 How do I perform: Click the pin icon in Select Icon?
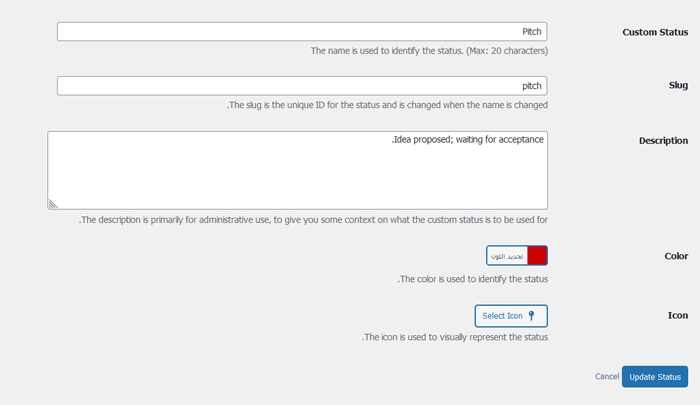pyautogui.click(x=532, y=316)
